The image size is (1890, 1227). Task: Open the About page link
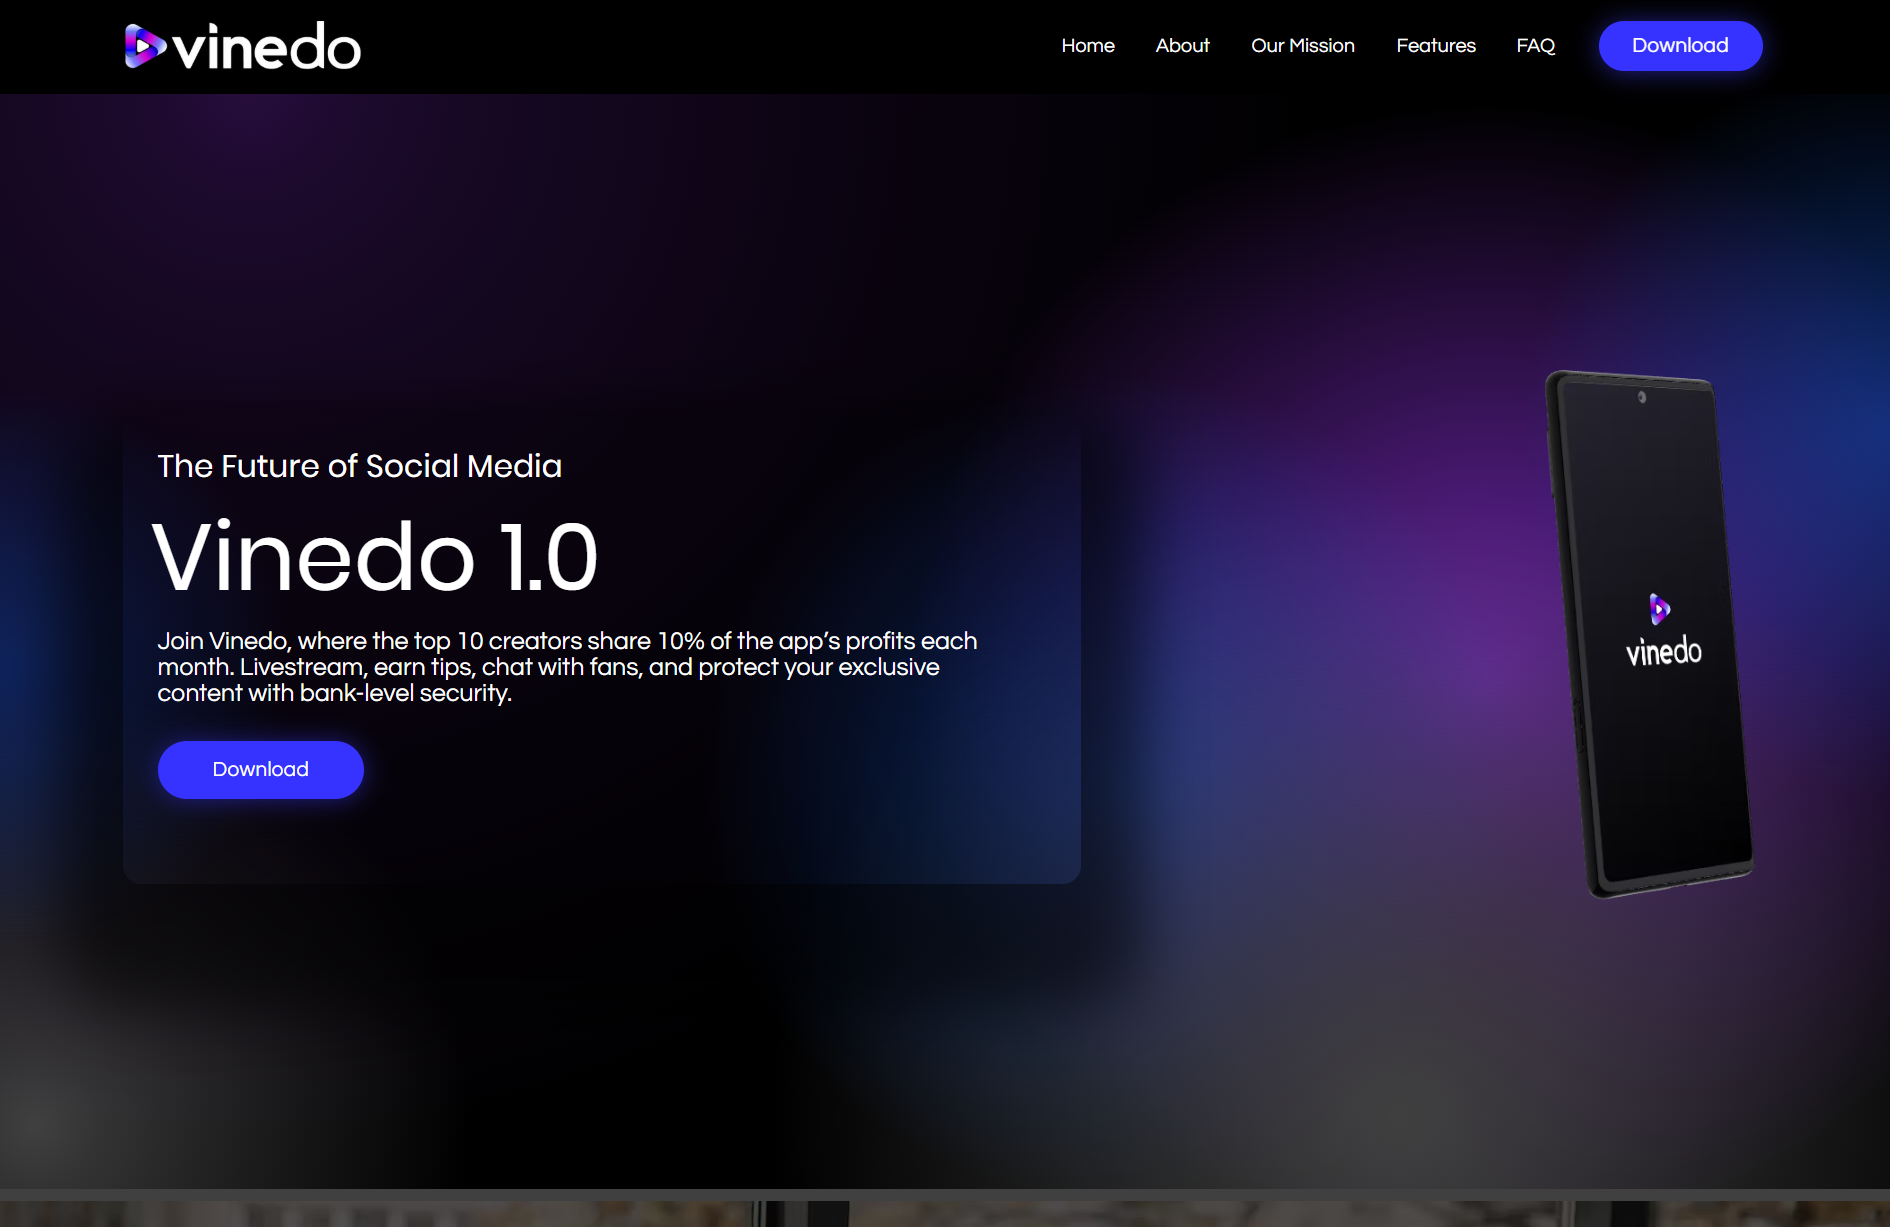click(1182, 46)
